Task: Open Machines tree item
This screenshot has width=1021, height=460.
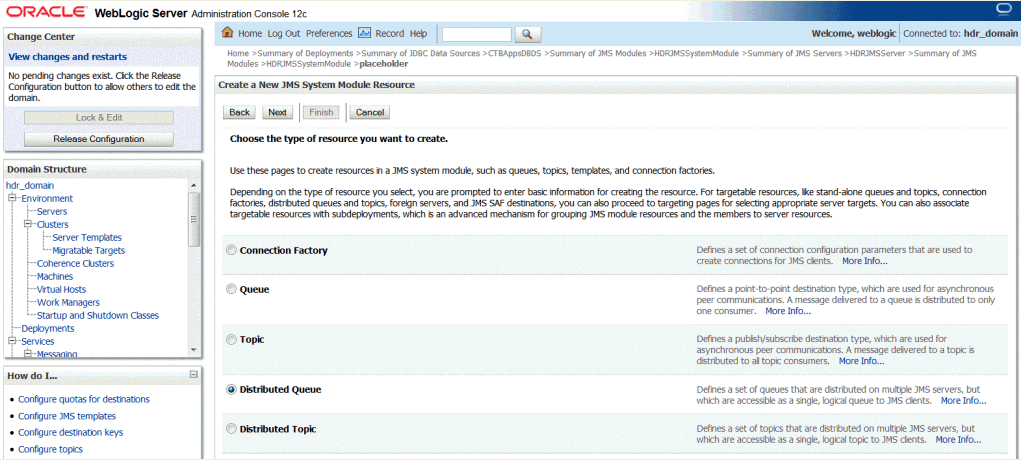Action: pos(55,277)
